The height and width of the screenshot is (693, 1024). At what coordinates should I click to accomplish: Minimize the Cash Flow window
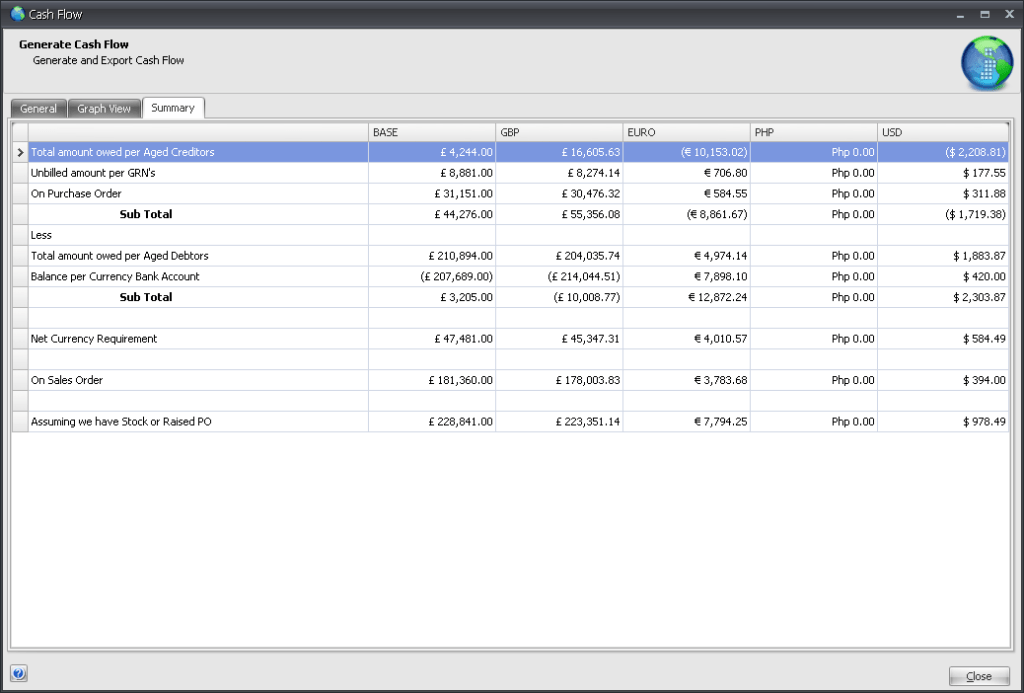[960, 14]
